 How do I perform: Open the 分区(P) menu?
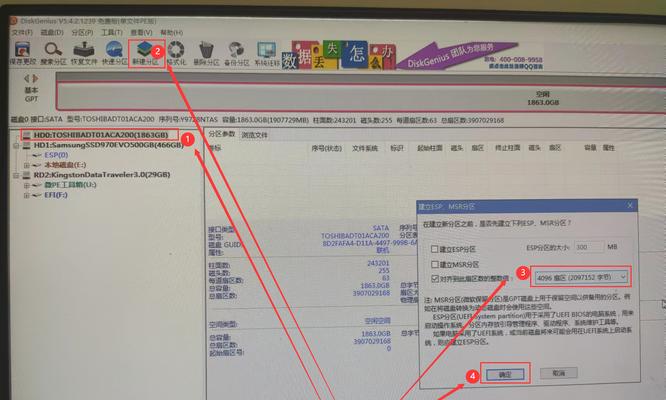[x=82, y=32]
